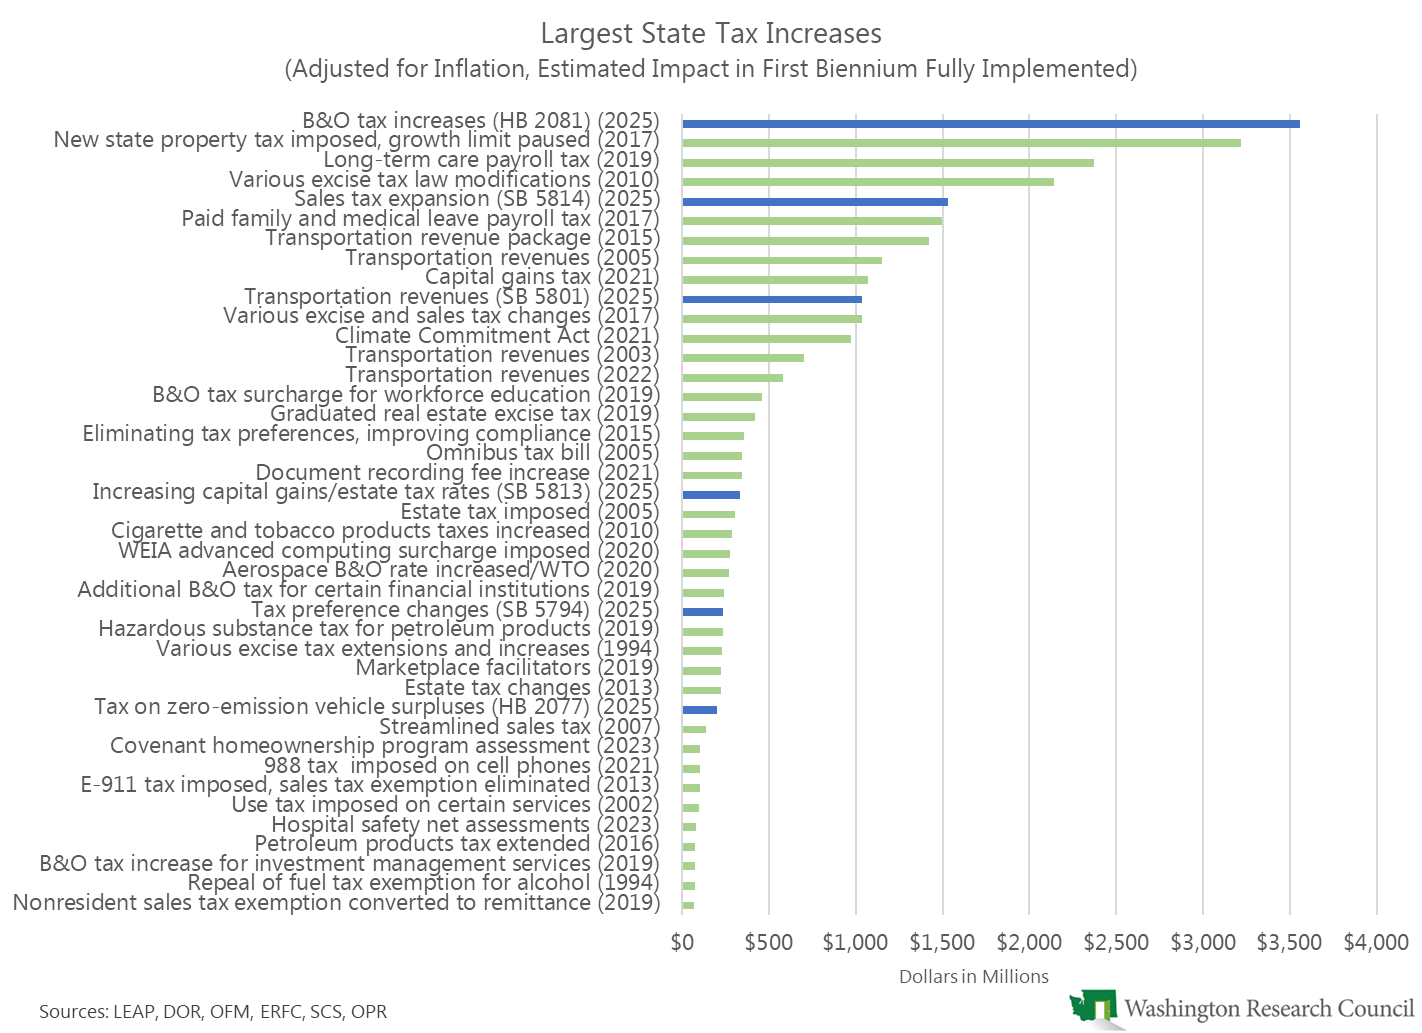Click the Sources: LEAP, DOR, OFM footnote text

pos(213,1012)
